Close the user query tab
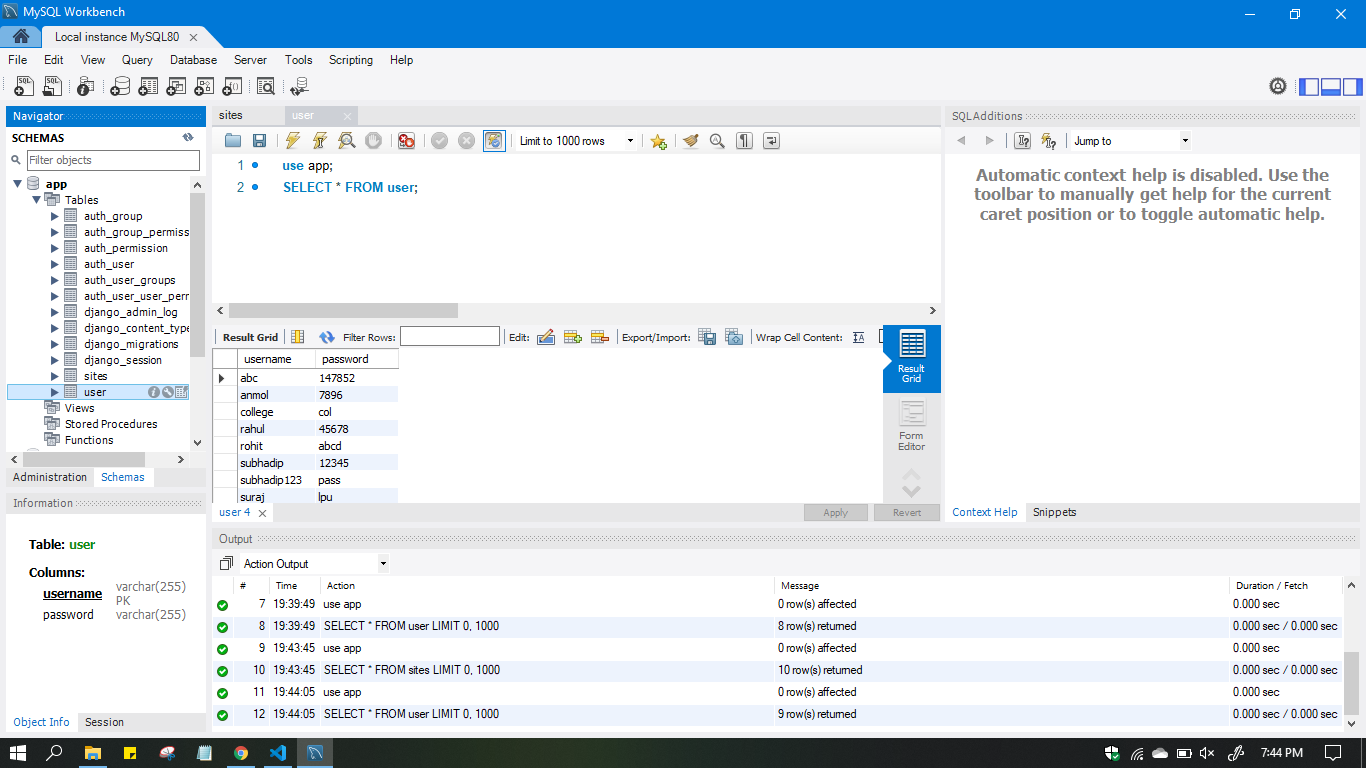The image size is (1366, 768). coord(347,116)
